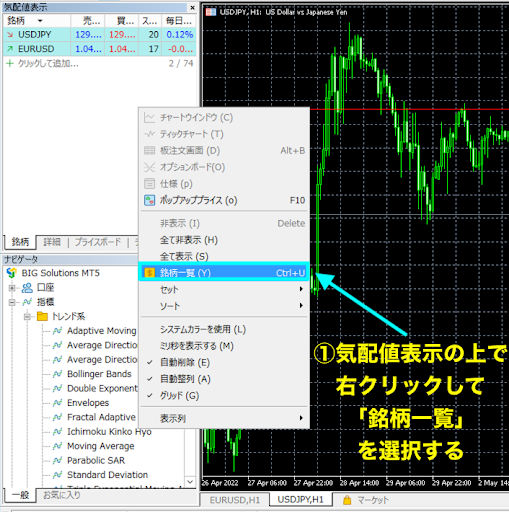Enable システムカラーを使用 (L) option
The image size is (509, 512).
pos(224,329)
